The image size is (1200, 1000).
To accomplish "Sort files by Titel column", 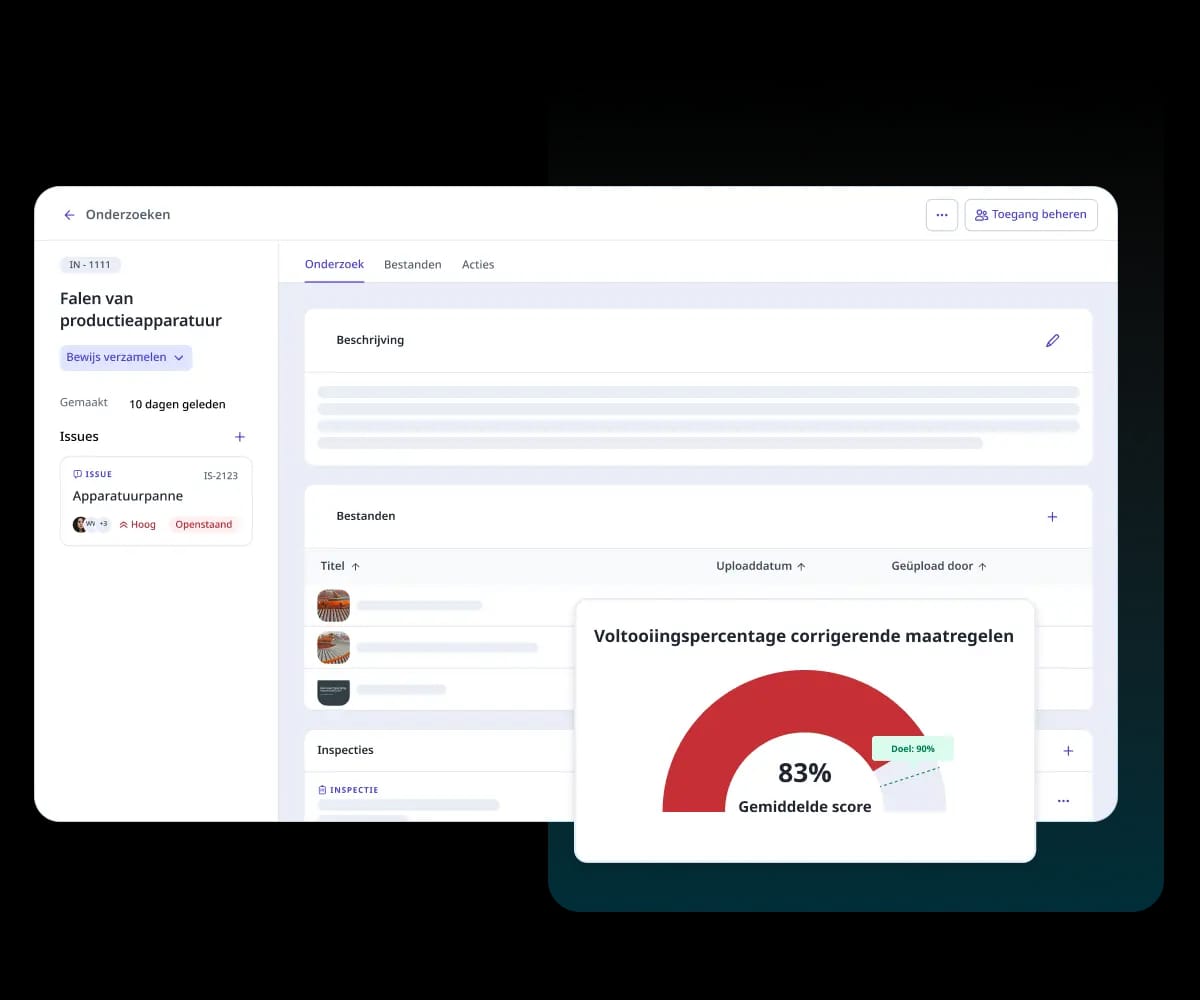I will (340, 566).
